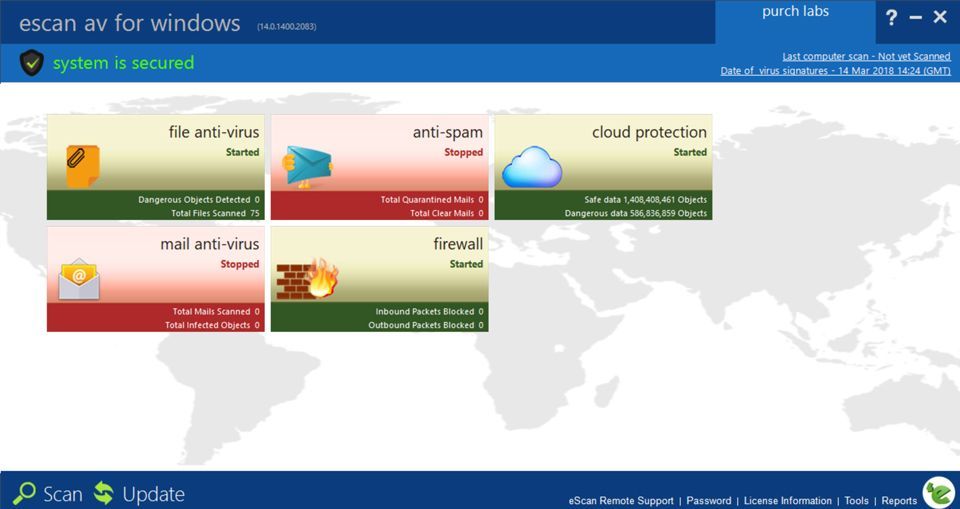Open help with the question mark icon
Viewport: 960px width, 509px height.
tap(891, 18)
